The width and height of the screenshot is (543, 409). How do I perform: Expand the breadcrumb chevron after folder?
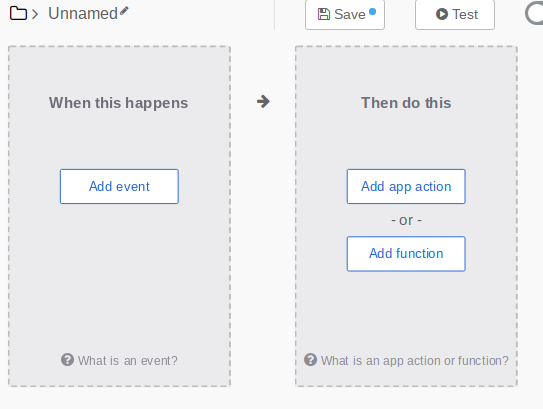[35, 14]
